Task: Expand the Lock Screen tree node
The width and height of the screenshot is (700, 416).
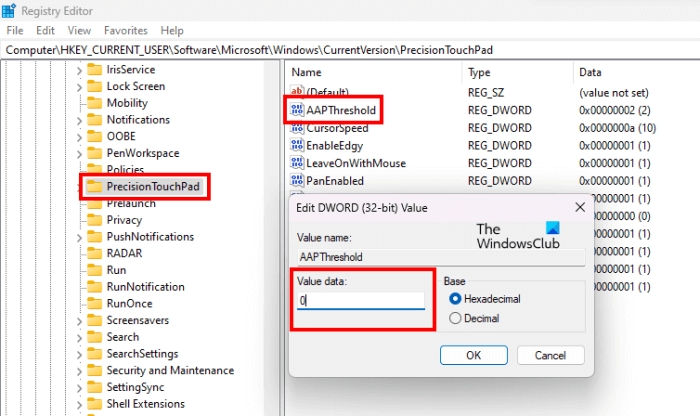Action: click(79, 87)
